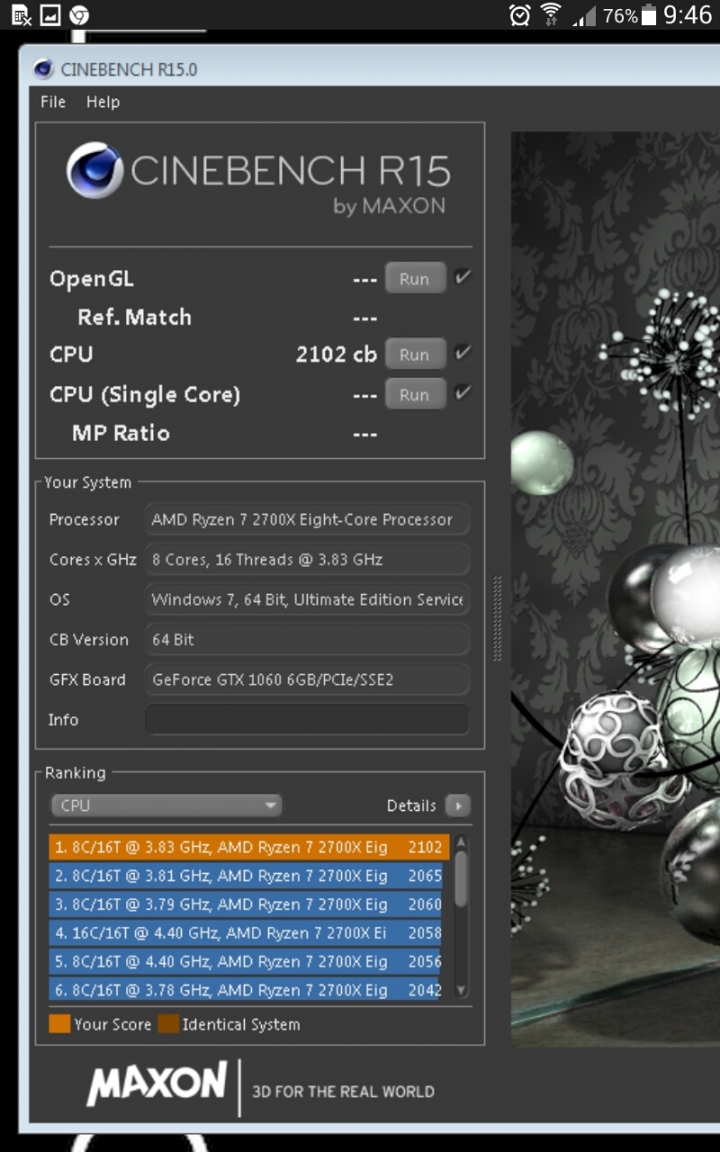
Task: Select ranking row 5 scoring 2056
Action: point(246,962)
